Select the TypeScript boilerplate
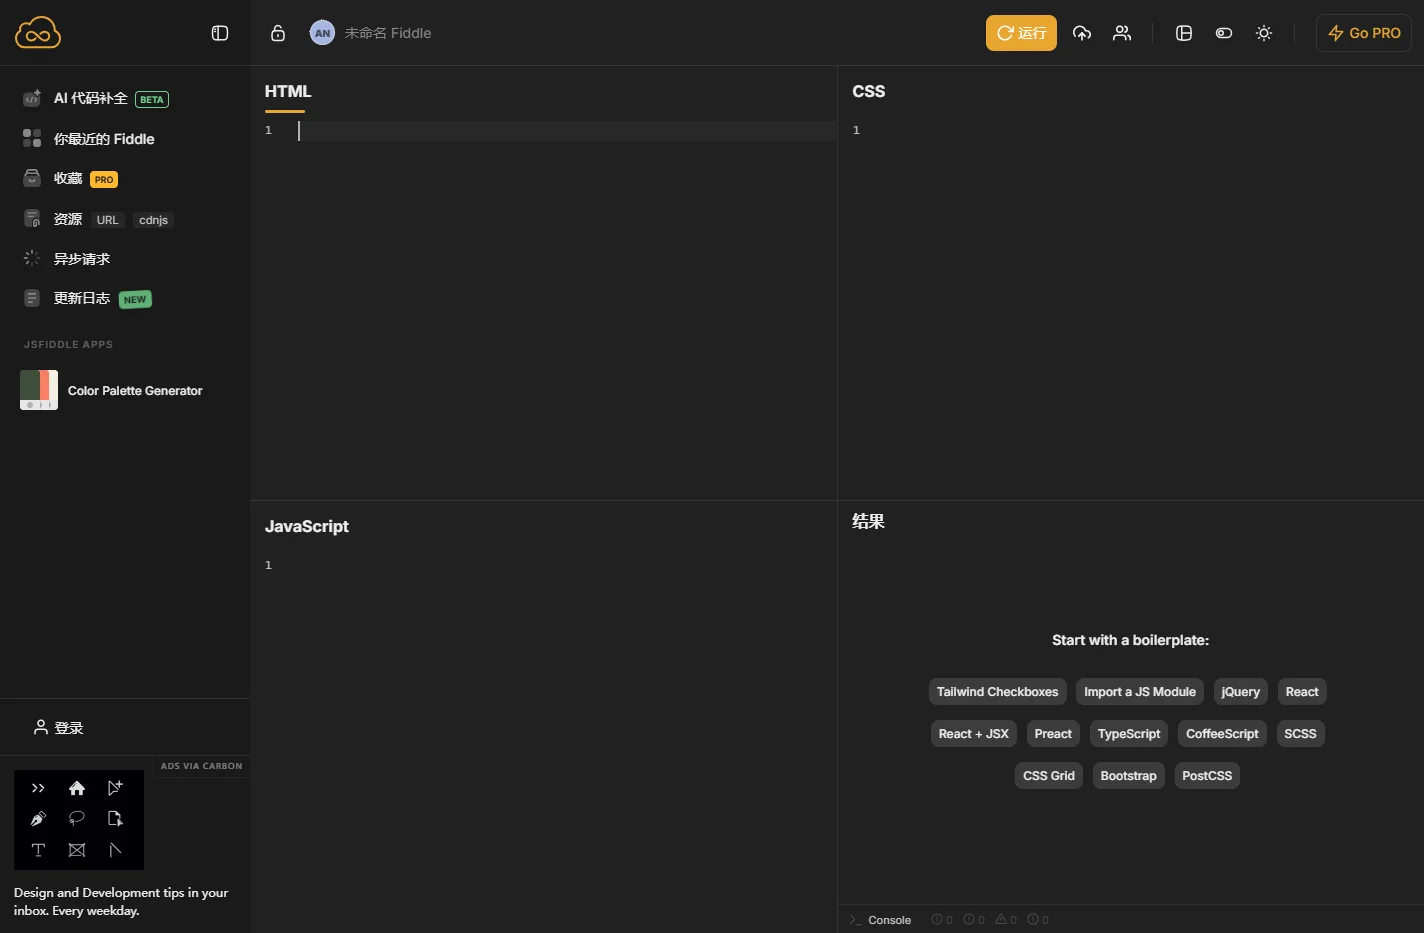Image resolution: width=1424 pixels, height=933 pixels. (1129, 734)
